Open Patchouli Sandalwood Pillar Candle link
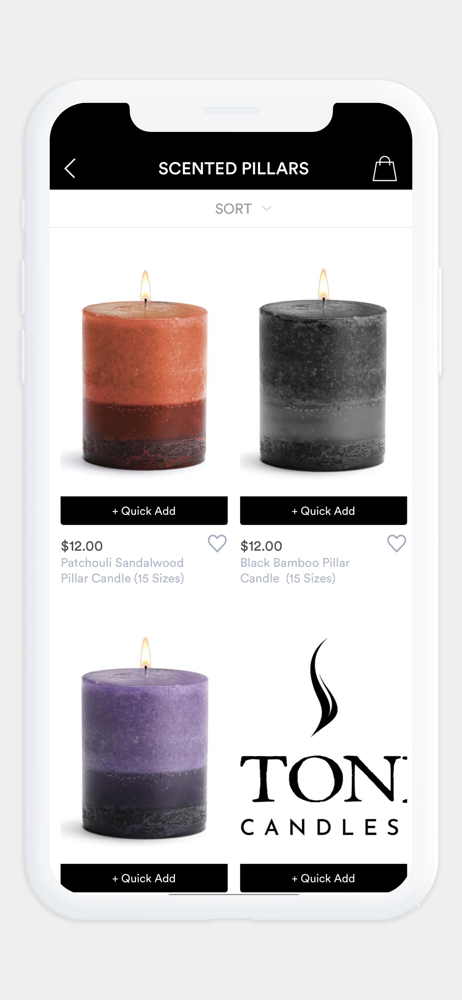Viewport: 462px width, 1000px height. pos(123,571)
